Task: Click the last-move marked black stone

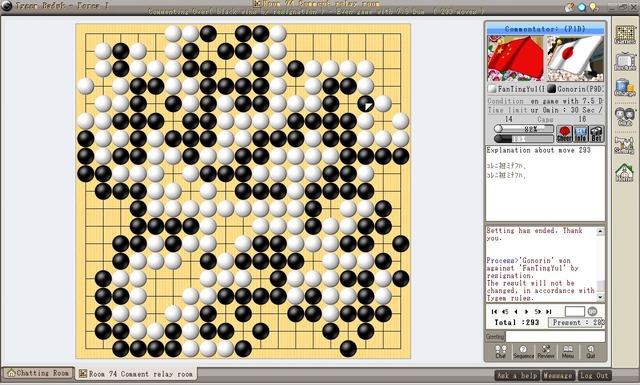Action: (365, 104)
